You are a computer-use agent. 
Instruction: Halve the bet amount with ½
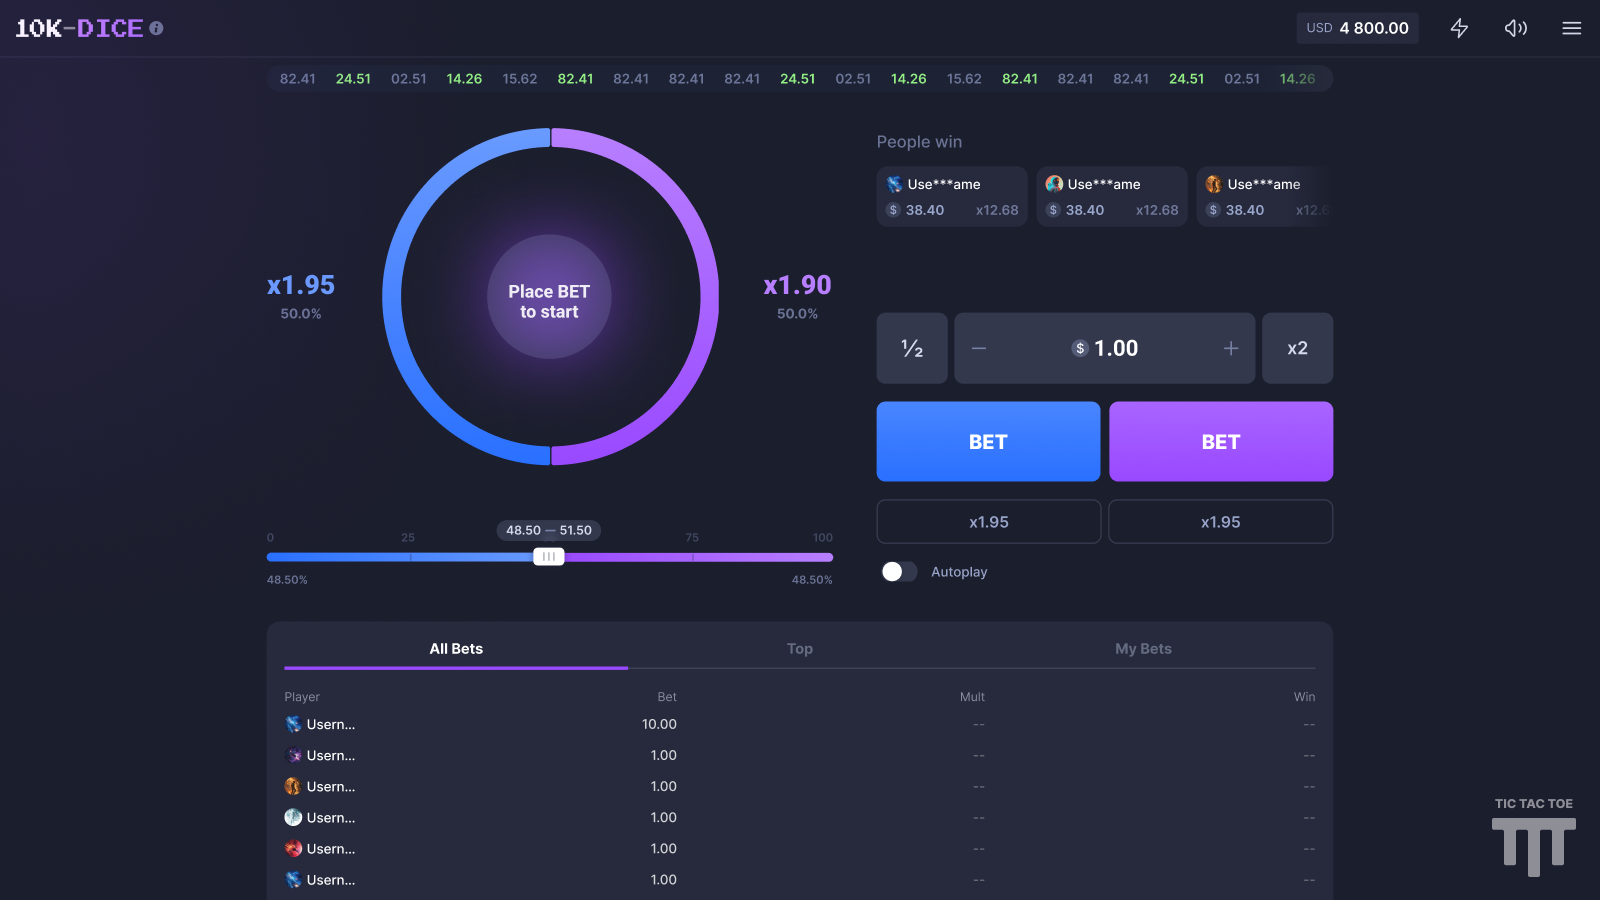click(912, 348)
